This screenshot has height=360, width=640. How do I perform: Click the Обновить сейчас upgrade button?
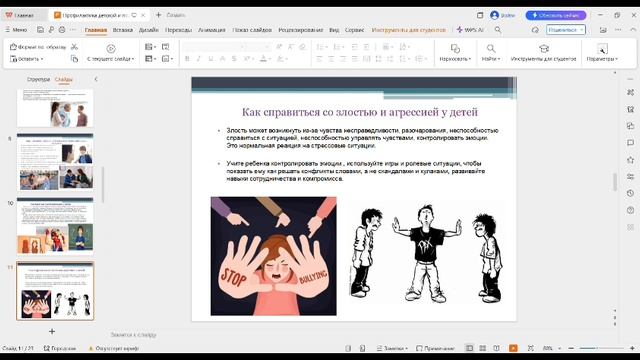click(556, 15)
